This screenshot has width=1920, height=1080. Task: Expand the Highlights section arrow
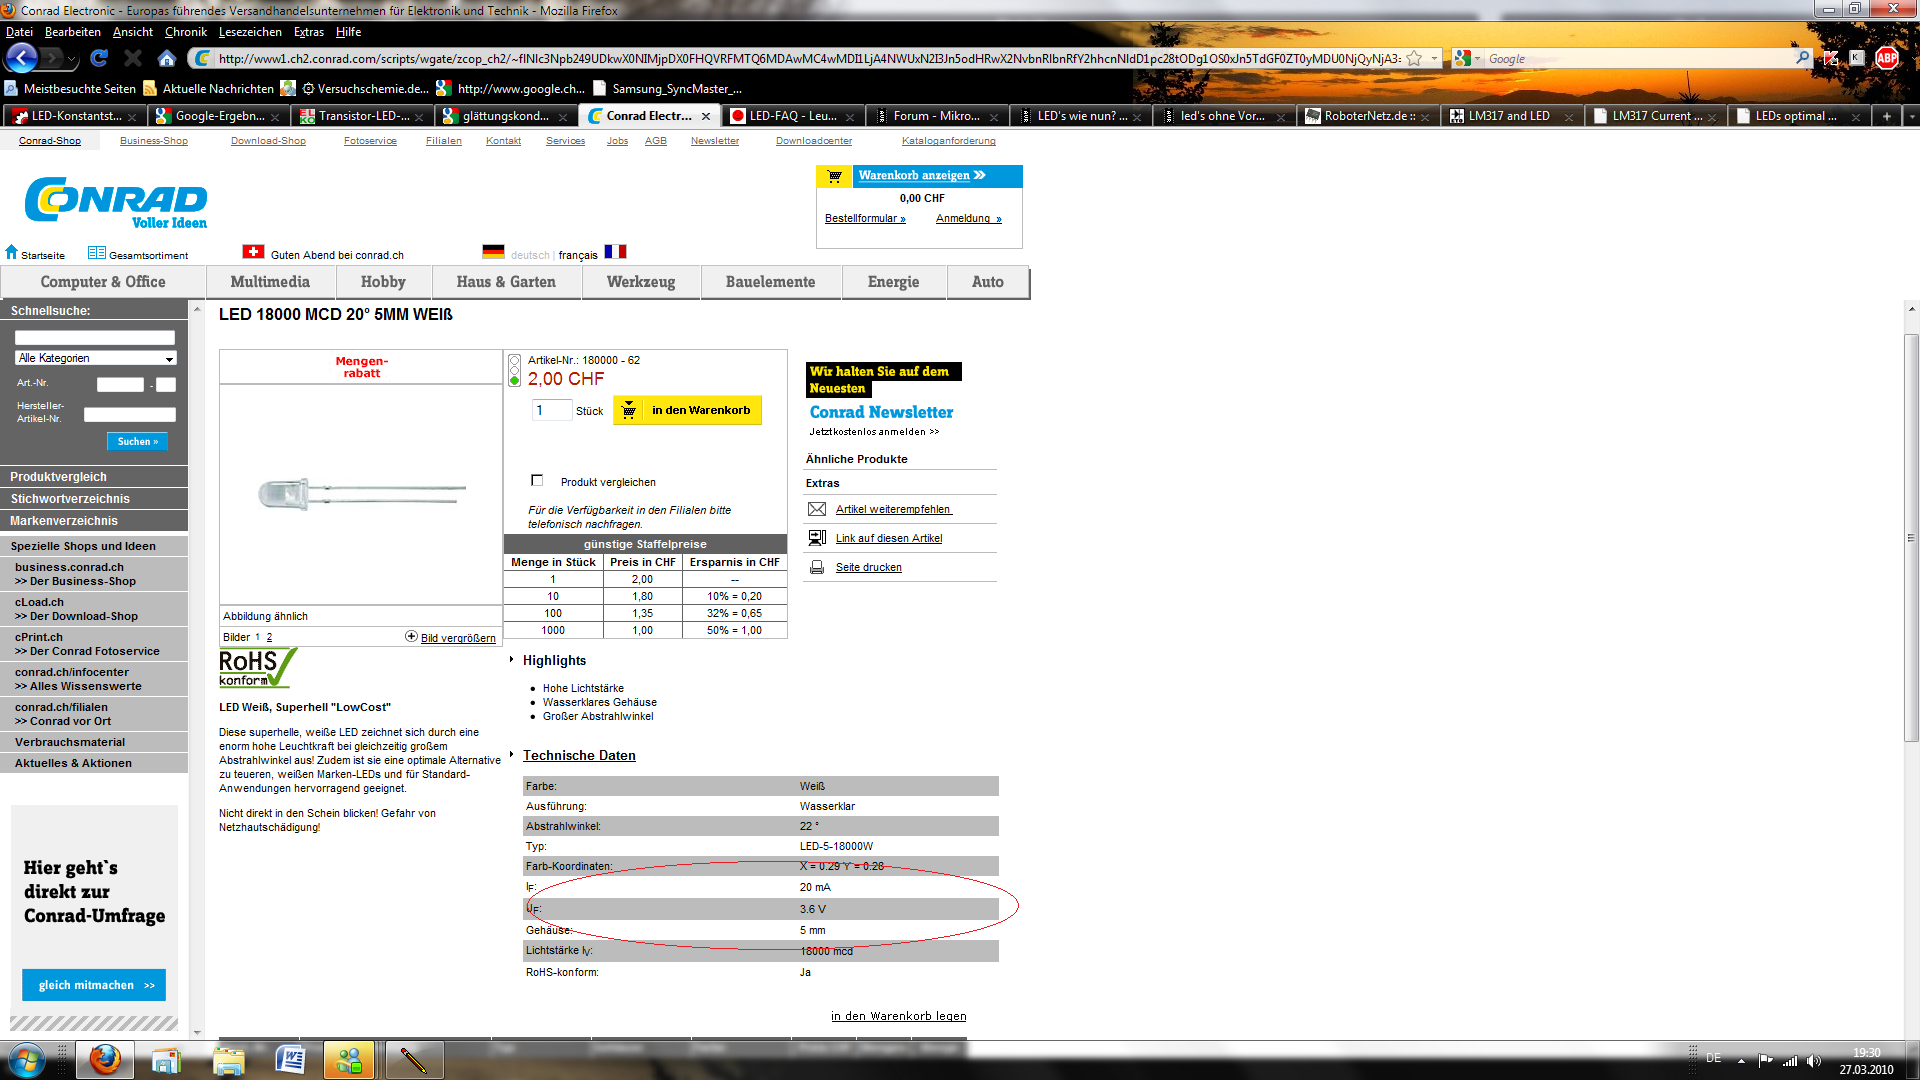[x=511, y=660]
